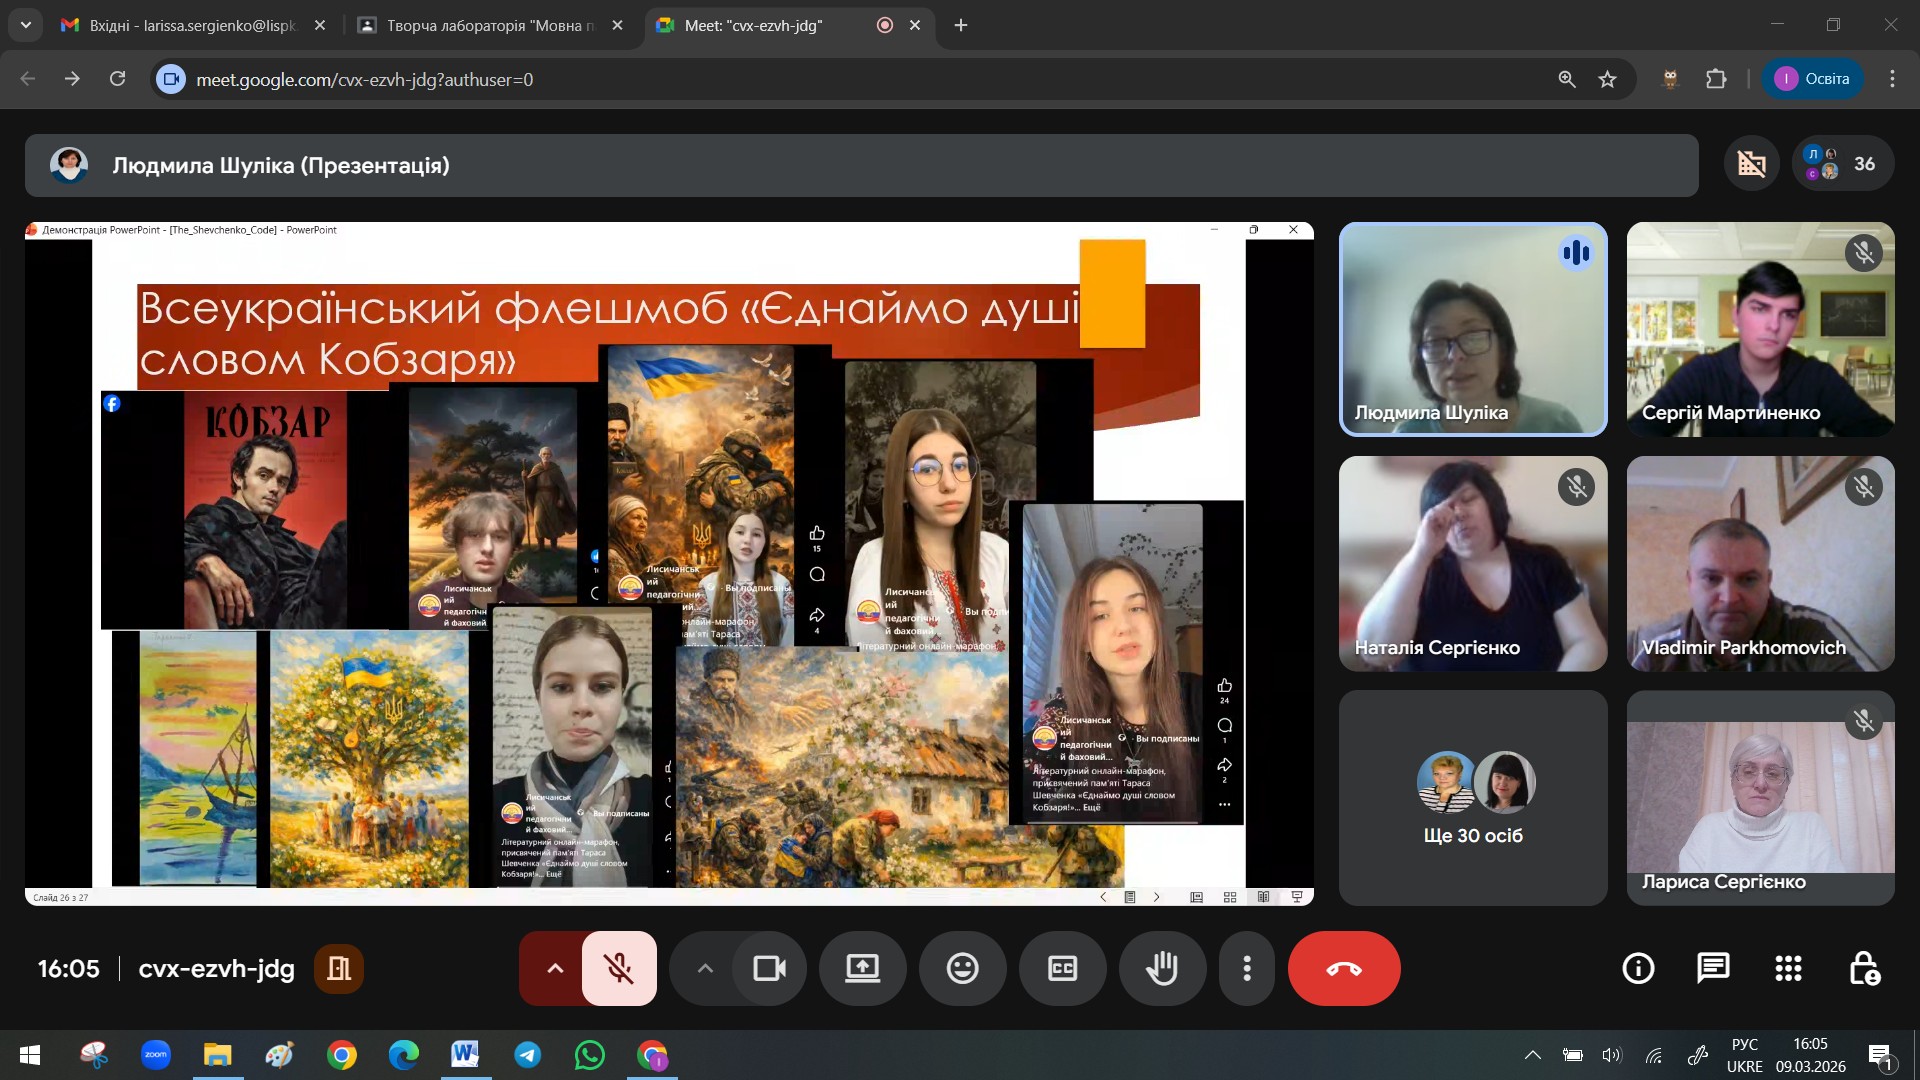
Task: Click the raise hand icon
Action: [1162, 968]
